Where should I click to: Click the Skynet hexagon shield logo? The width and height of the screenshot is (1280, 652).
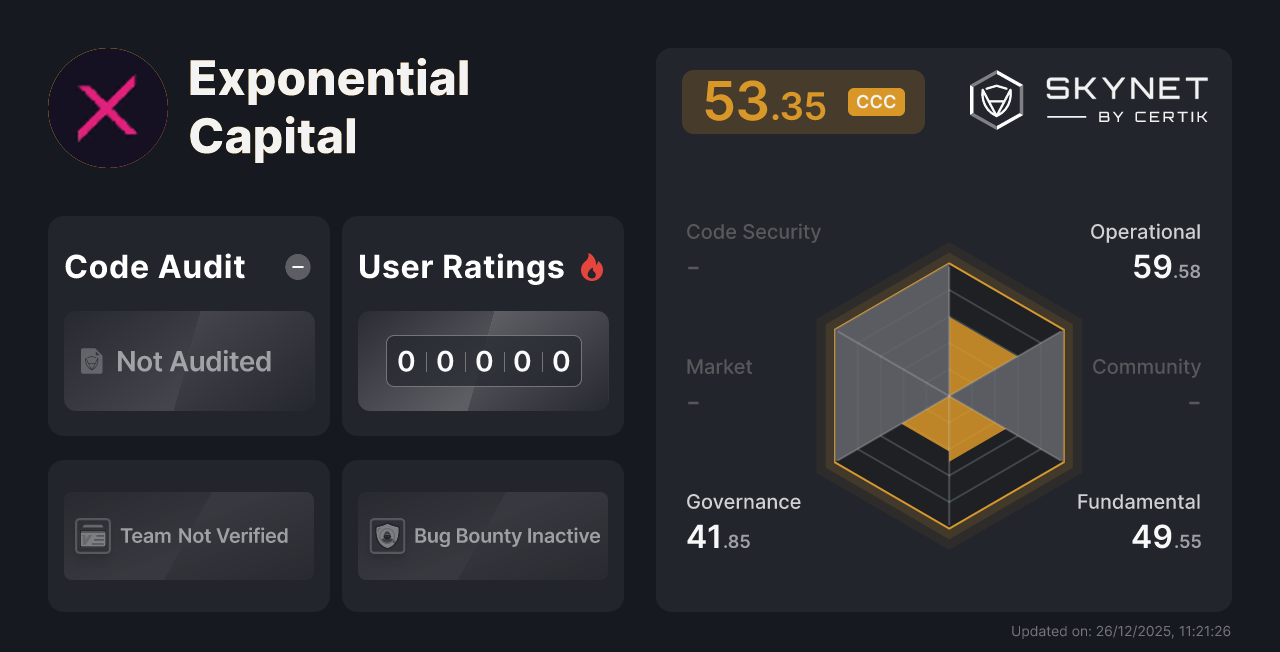994,99
